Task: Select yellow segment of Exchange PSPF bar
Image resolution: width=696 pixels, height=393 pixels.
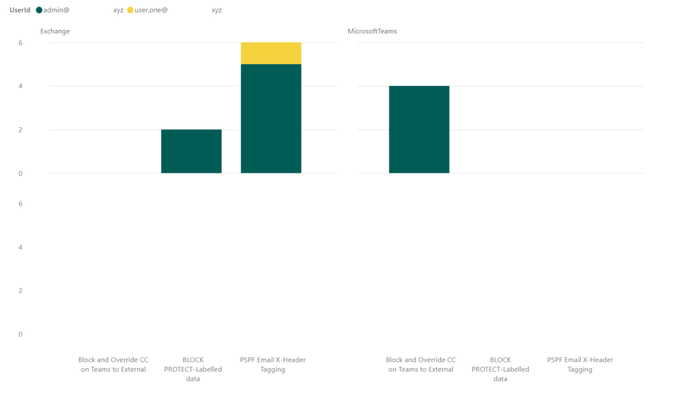Action: click(x=271, y=53)
